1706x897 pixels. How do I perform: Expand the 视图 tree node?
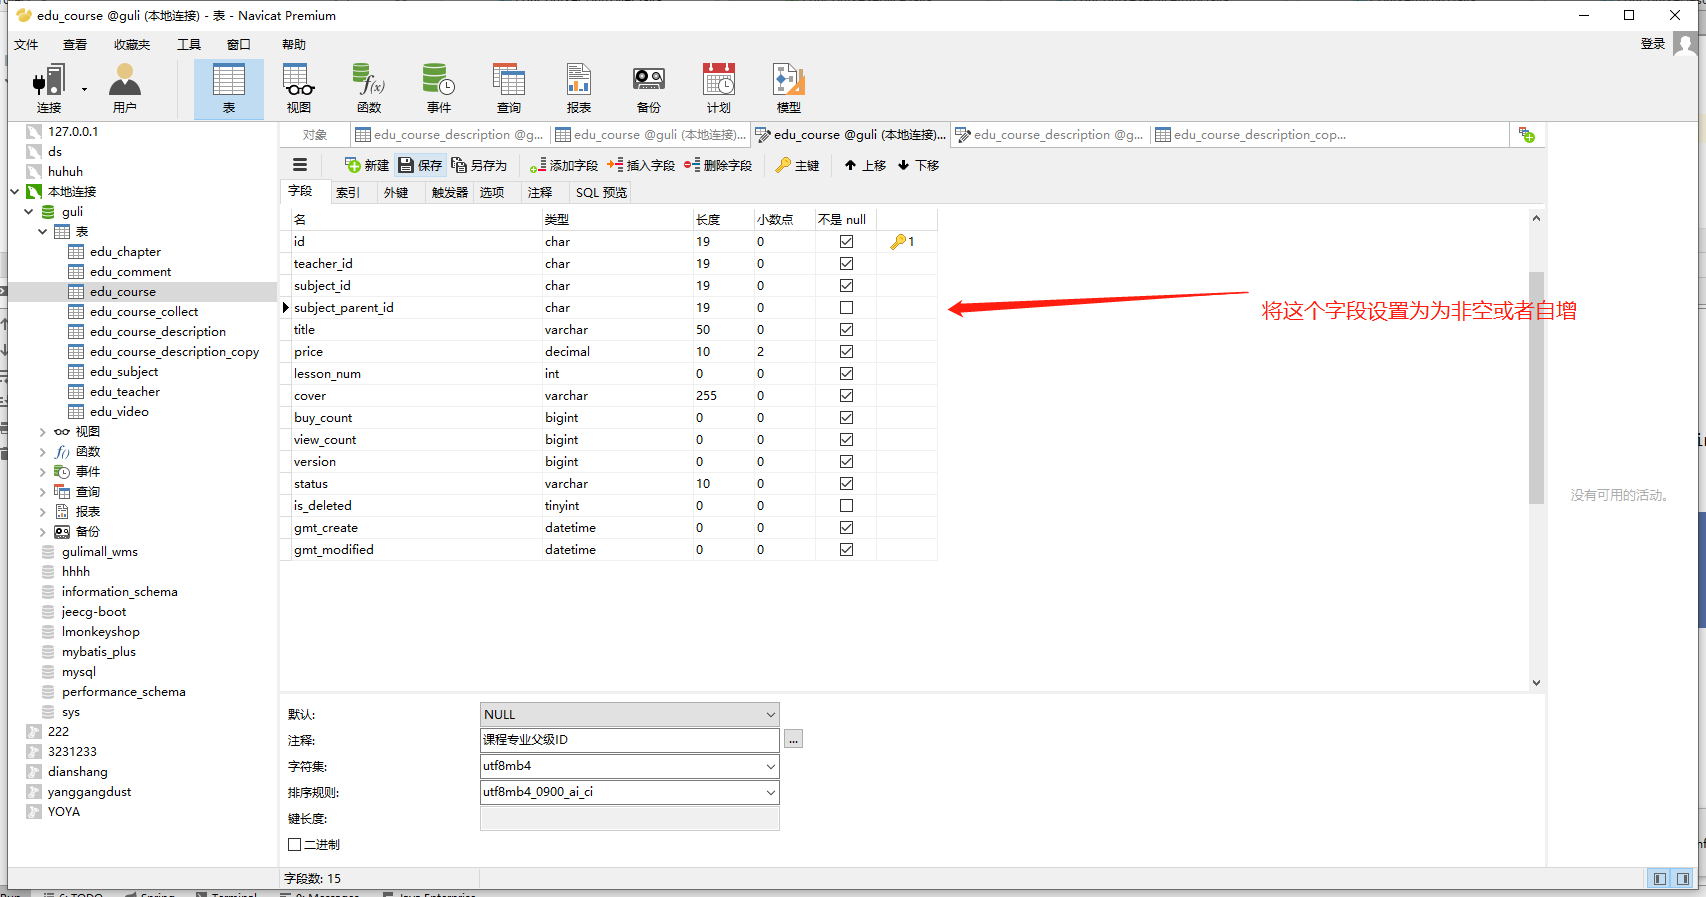[x=43, y=432]
